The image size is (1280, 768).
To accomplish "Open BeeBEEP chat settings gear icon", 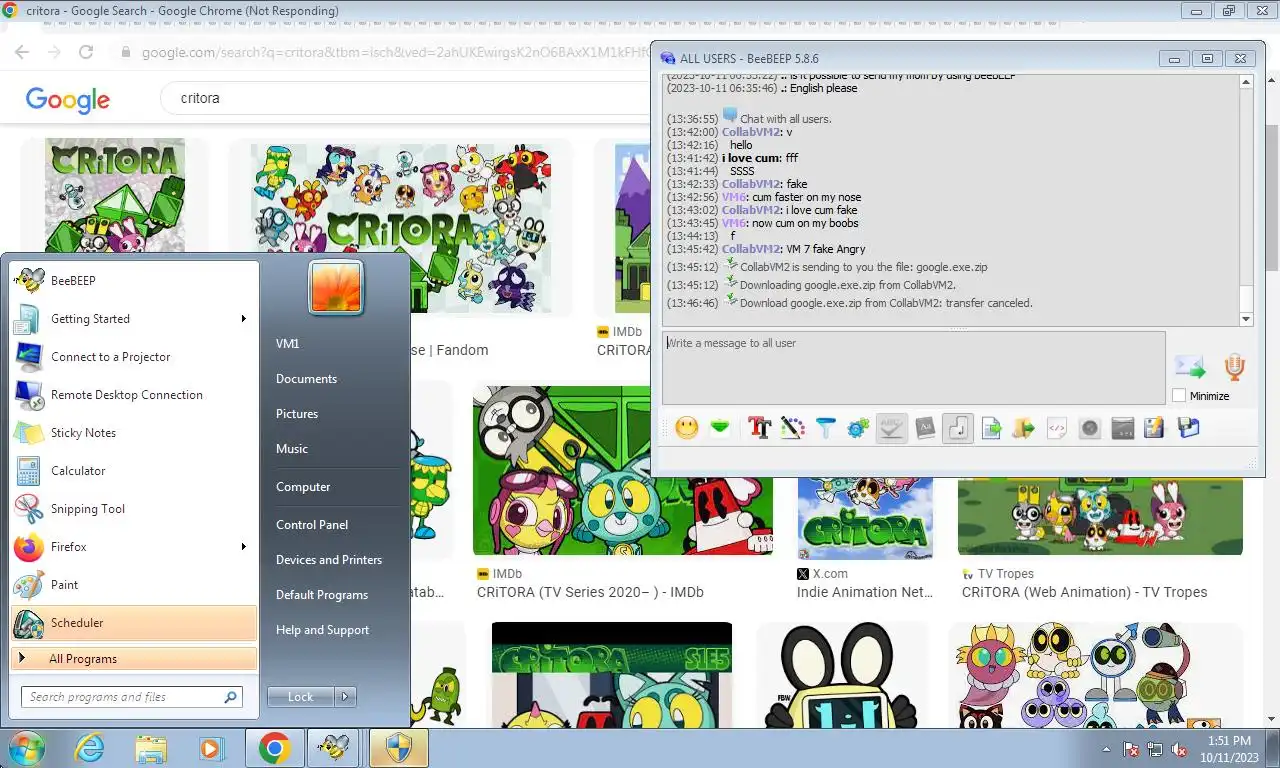I will (x=858, y=428).
